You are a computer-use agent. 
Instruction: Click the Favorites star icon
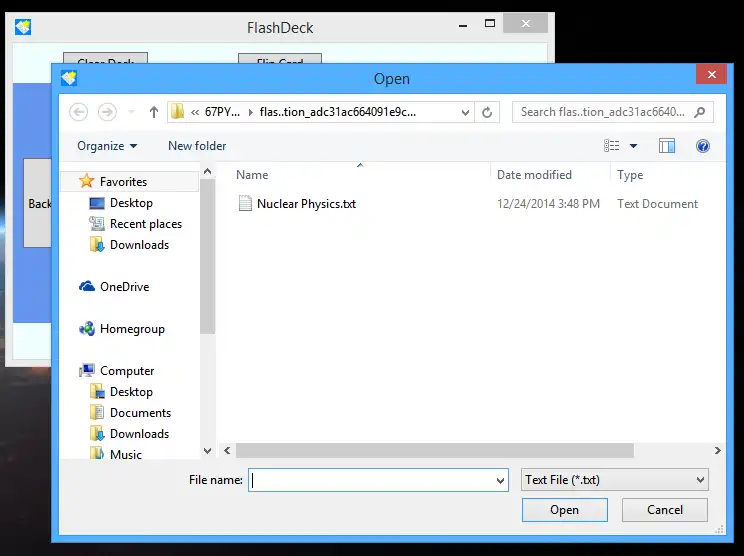click(86, 181)
